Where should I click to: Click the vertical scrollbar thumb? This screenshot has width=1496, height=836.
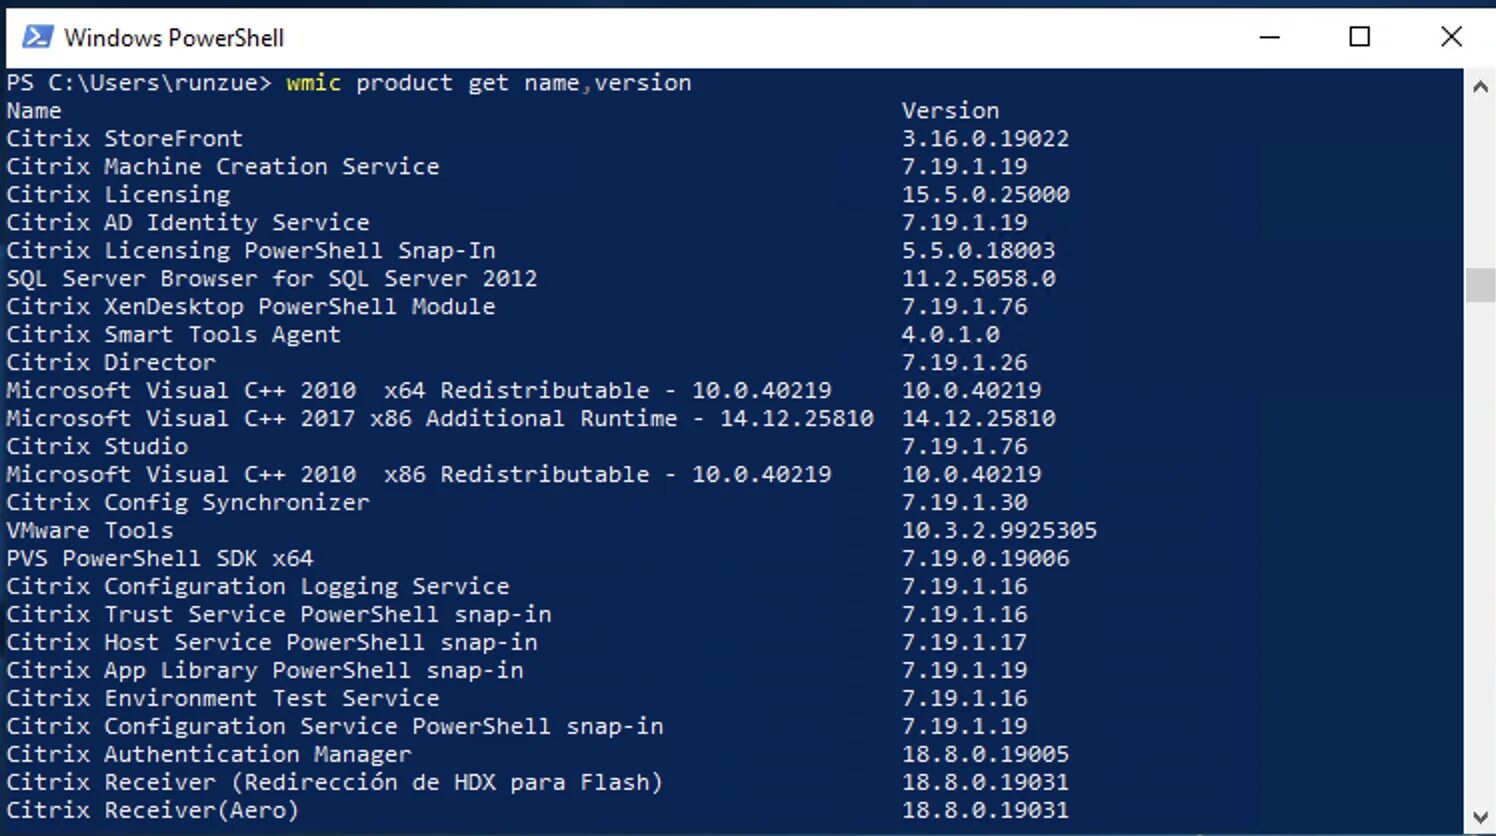pos(1480,284)
